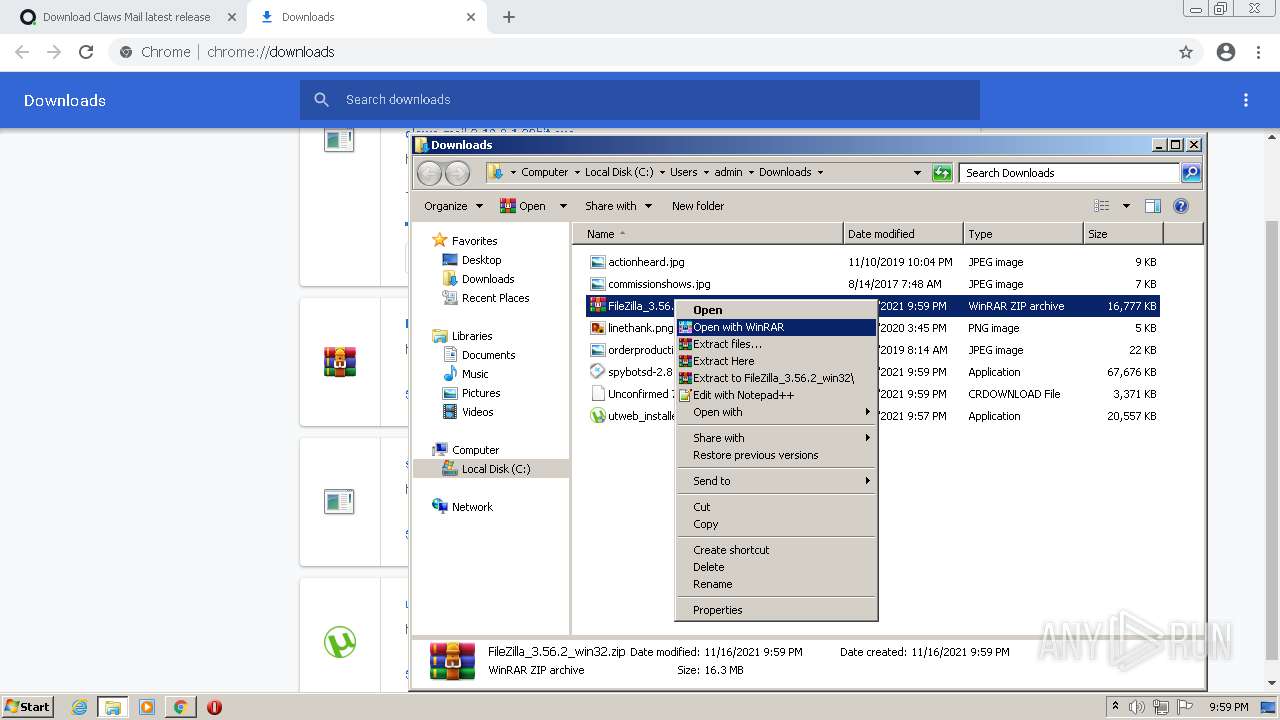Select the commissionshows.jpg file
The height and width of the screenshot is (720, 1280).
[x=659, y=284]
